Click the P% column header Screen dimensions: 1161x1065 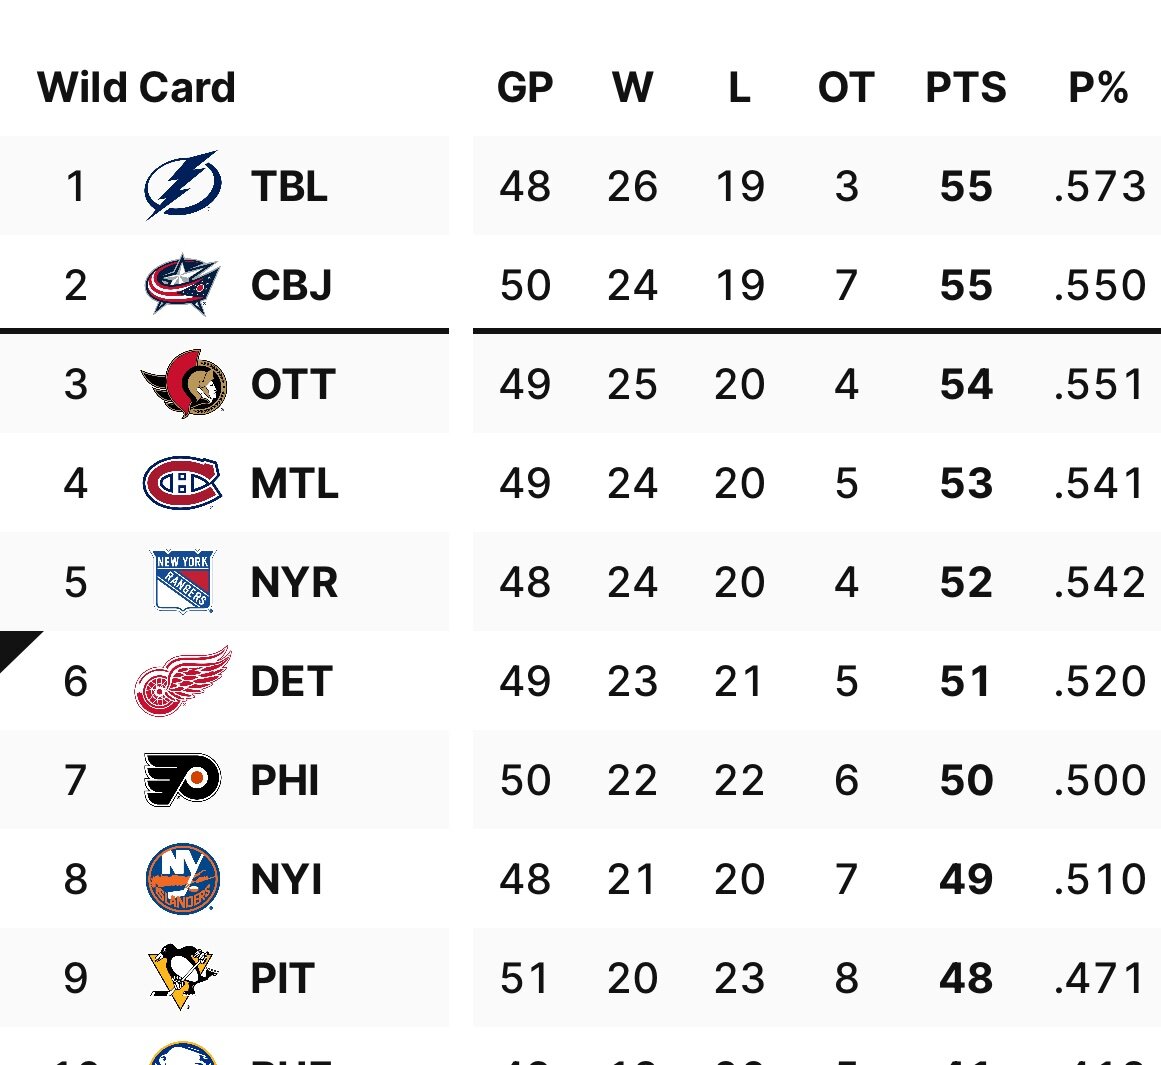(x=1098, y=88)
